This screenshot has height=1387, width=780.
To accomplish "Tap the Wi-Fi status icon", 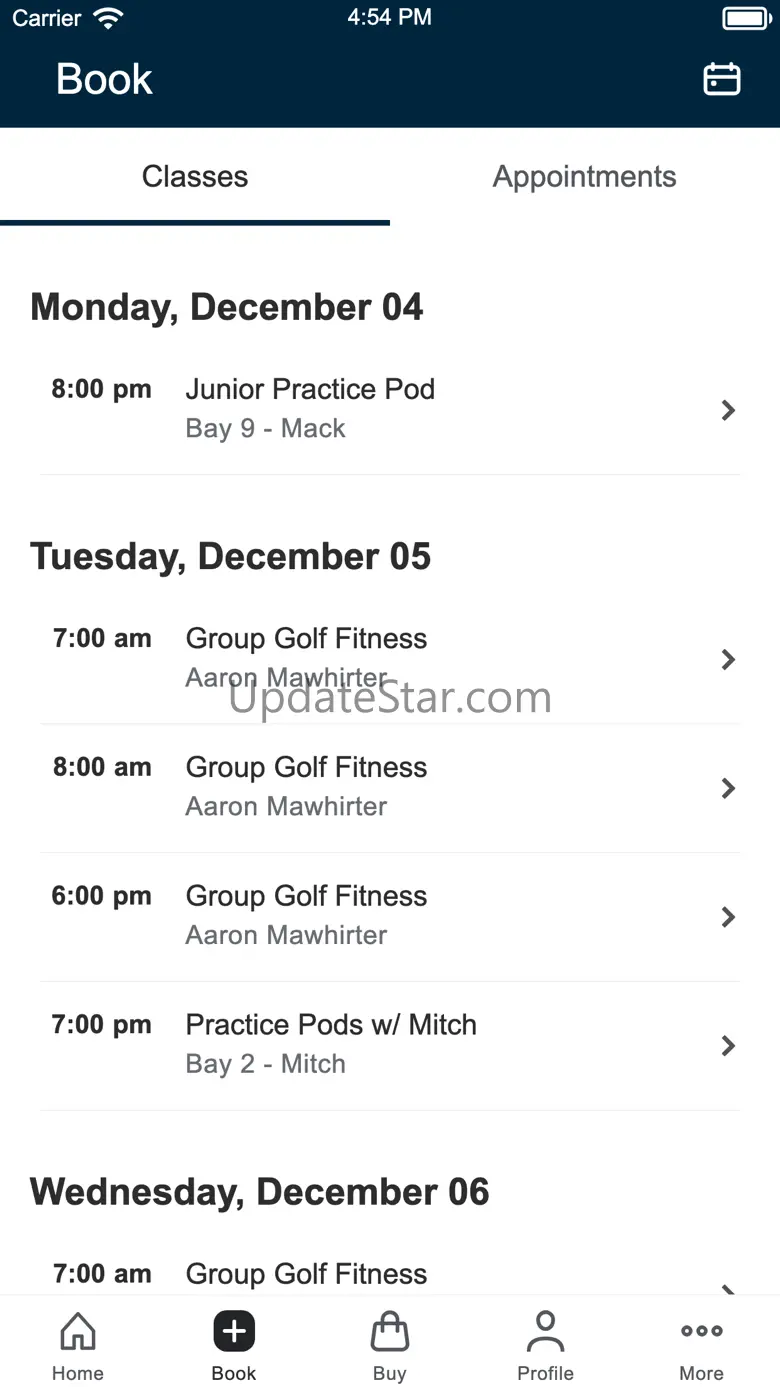I will point(107,18).
